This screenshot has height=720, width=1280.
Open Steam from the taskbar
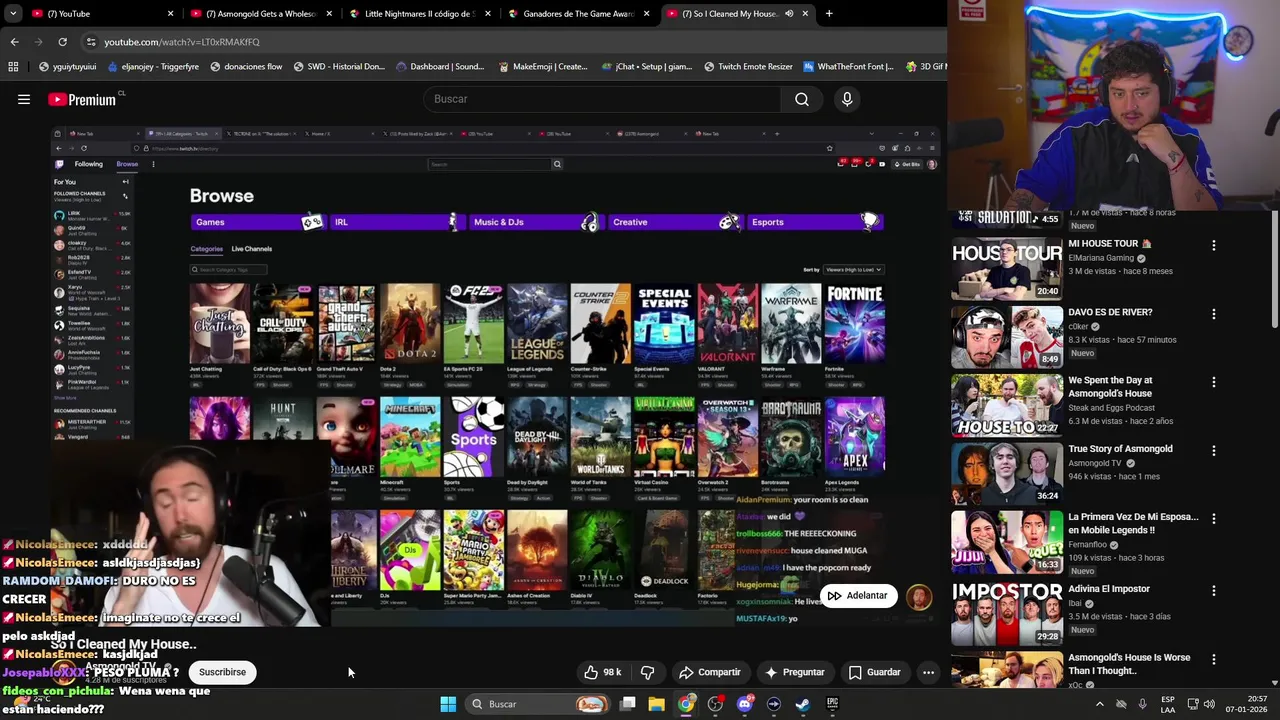[802, 704]
